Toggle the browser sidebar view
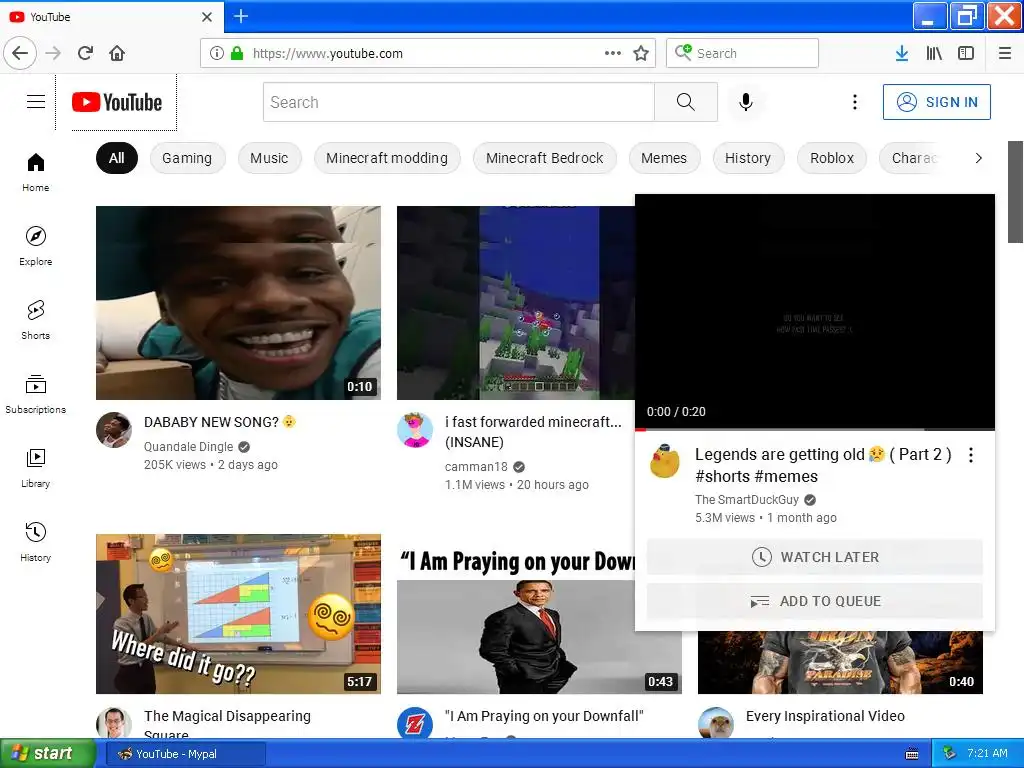 (x=966, y=53)
